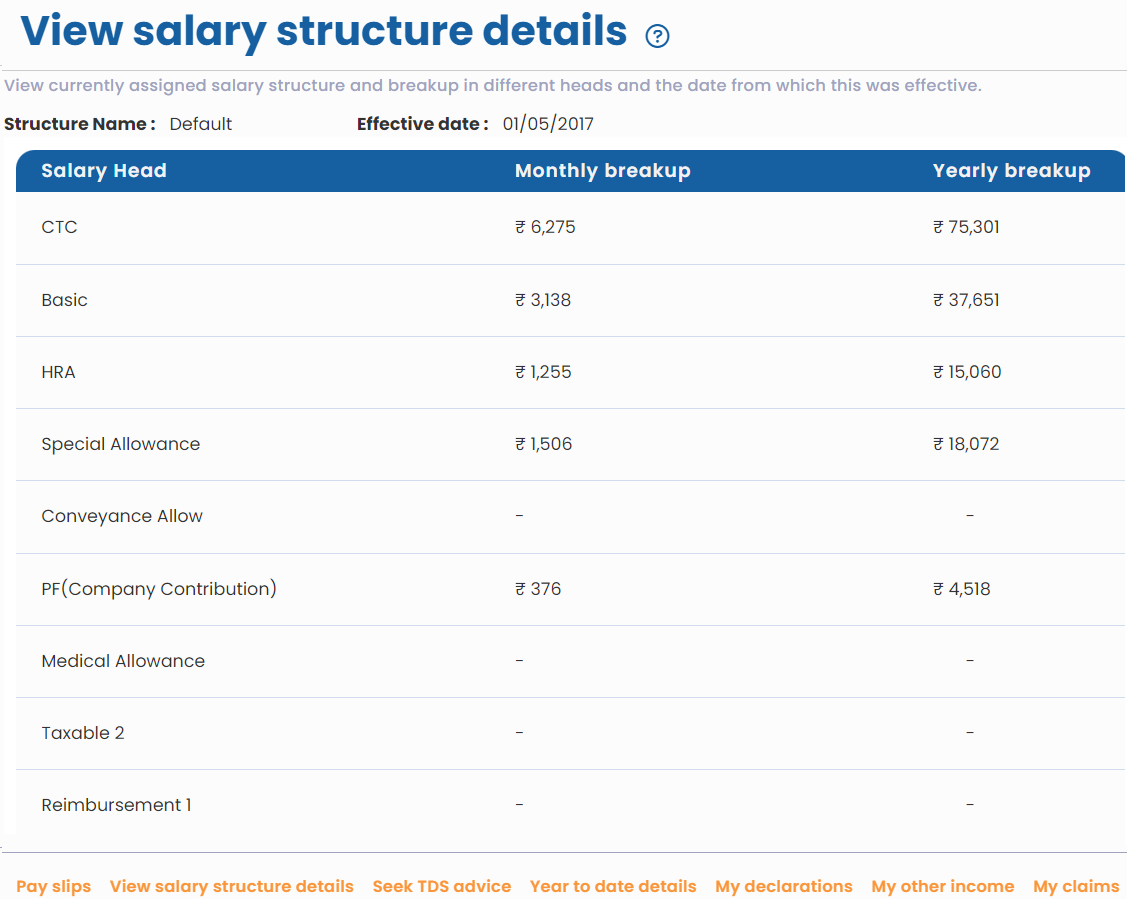Click the rupee value next to CTC monthly

click(x=545, y=227)
